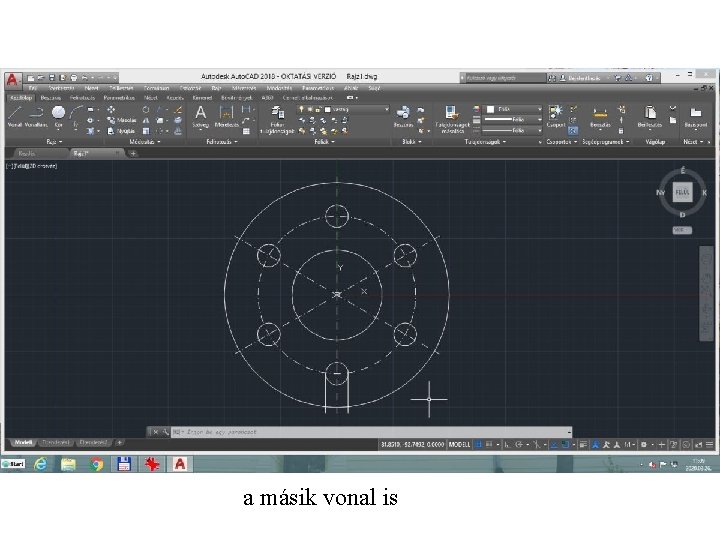720x540 pixels.
Task: Click the Másolás (Copy) tool
Action: click(122, 120)
